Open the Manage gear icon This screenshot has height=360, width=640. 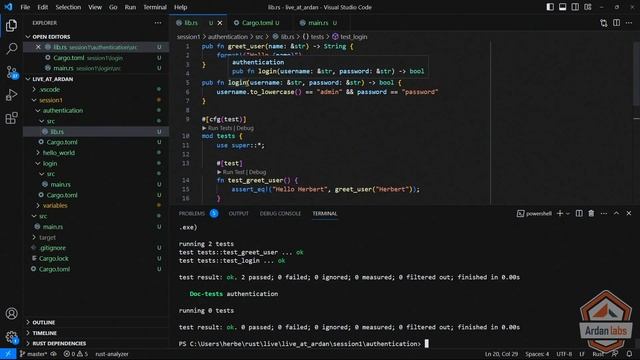tap(11, 337)
